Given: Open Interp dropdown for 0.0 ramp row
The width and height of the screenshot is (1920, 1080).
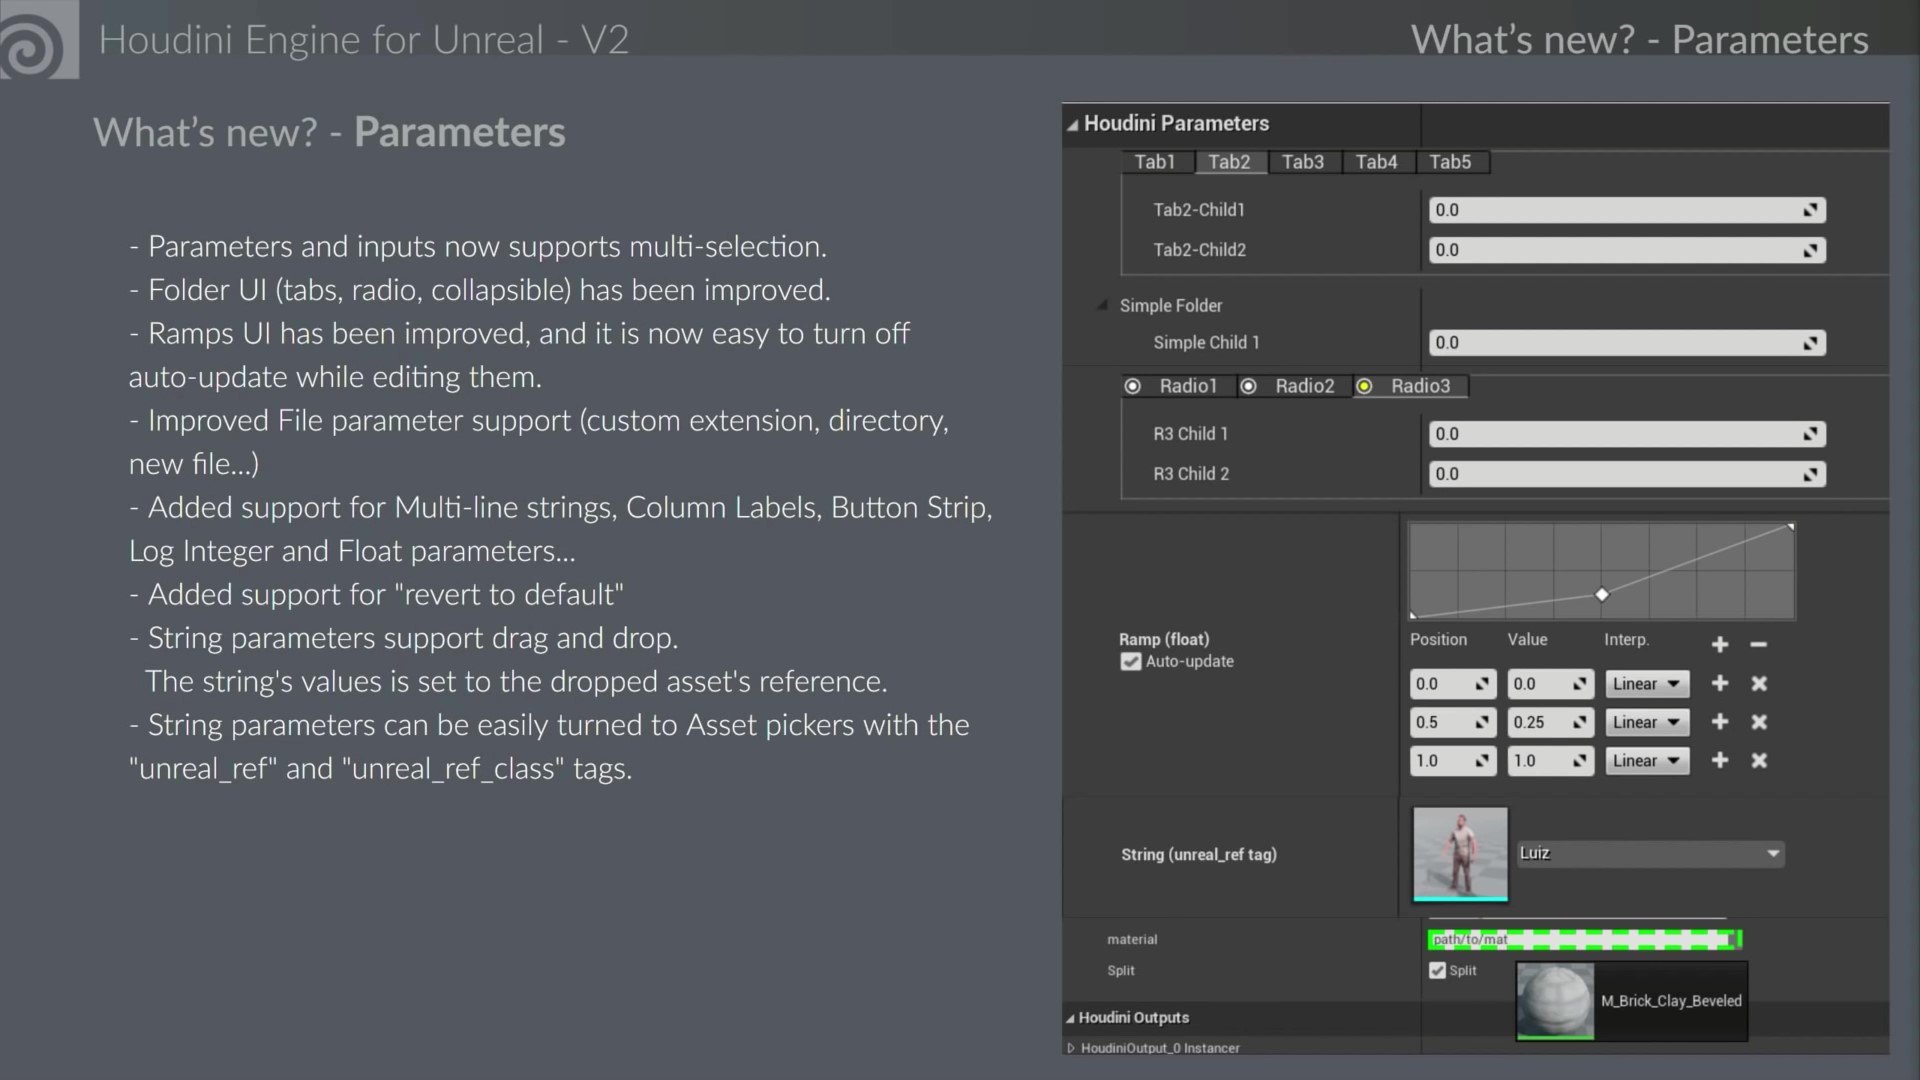Looking at the screenshot, I should click(1647, 684).
